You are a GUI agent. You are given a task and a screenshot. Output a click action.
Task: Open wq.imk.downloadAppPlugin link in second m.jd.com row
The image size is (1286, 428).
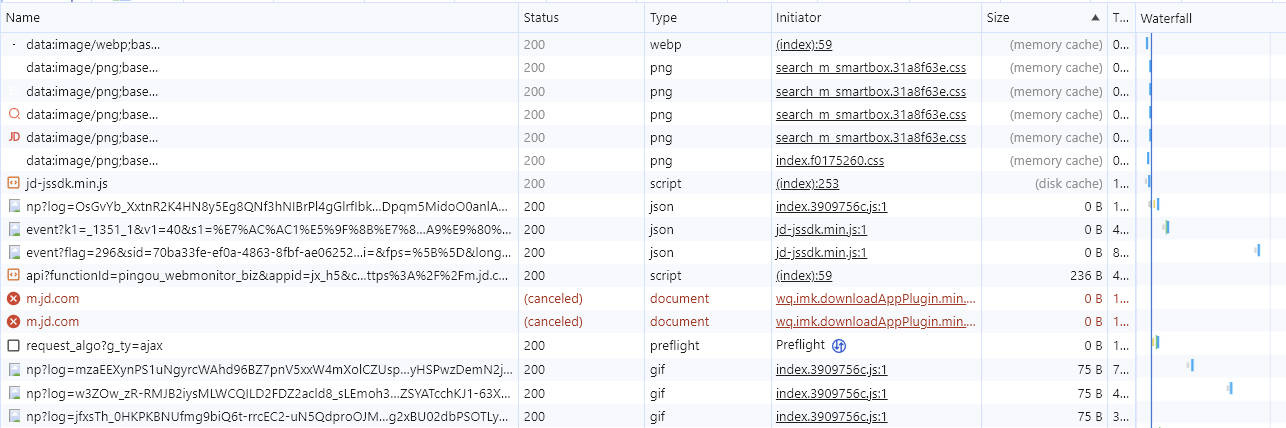tap(875, 322)
